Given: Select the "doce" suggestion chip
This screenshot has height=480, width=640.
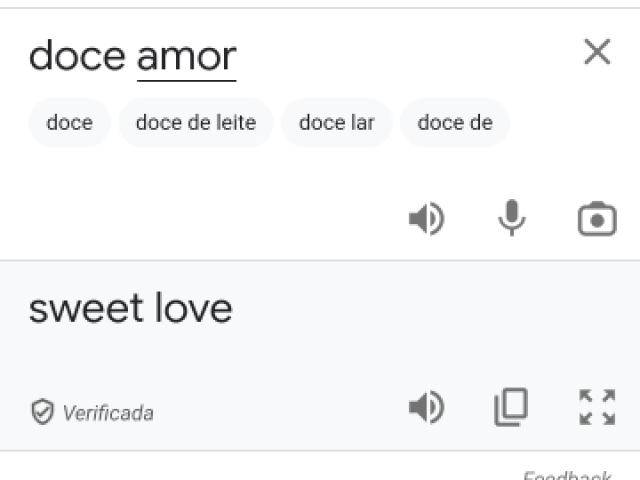Looking at the screenshot, I should tap(69, 122).
